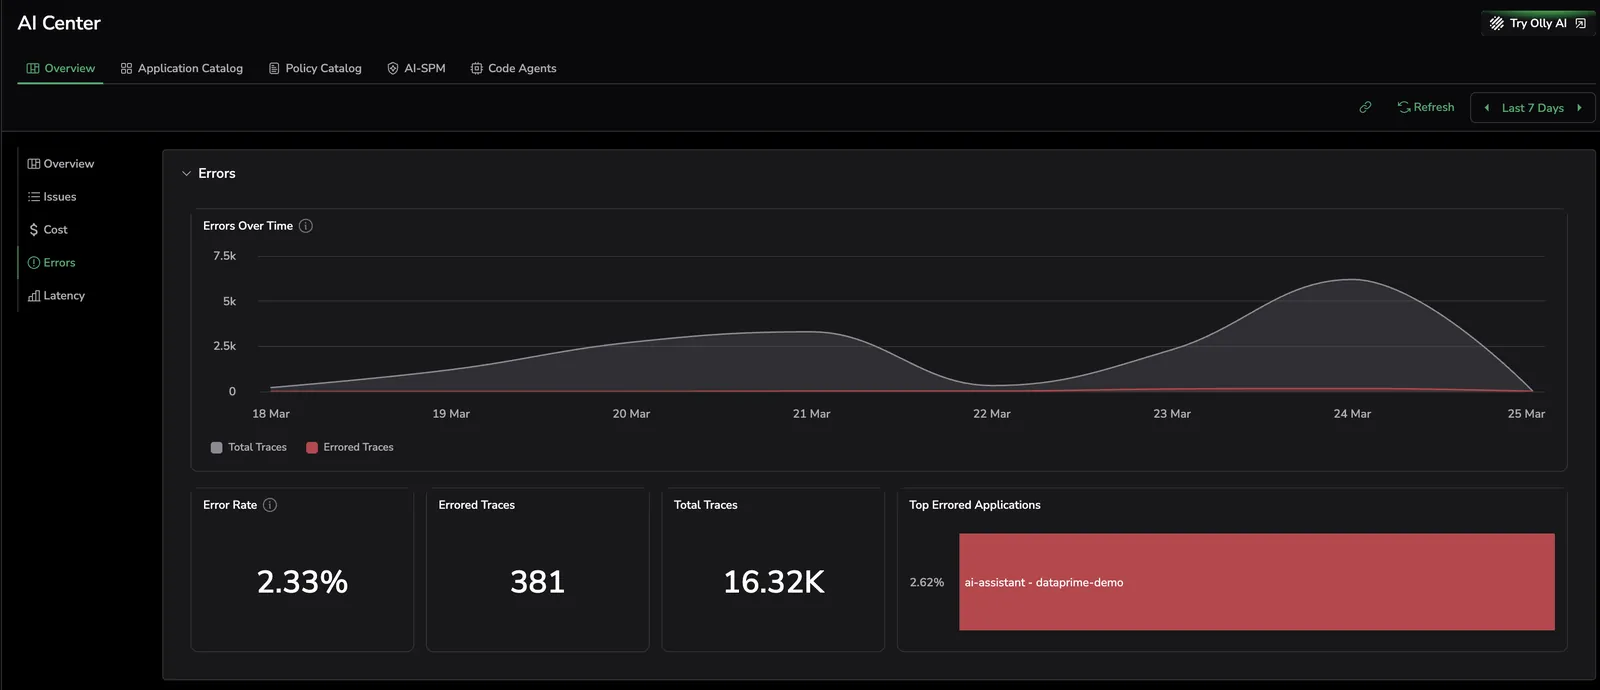Go to the AI-SPM tab
The width and height of the screenshot is (1600, 690).
tap(416, 68)
